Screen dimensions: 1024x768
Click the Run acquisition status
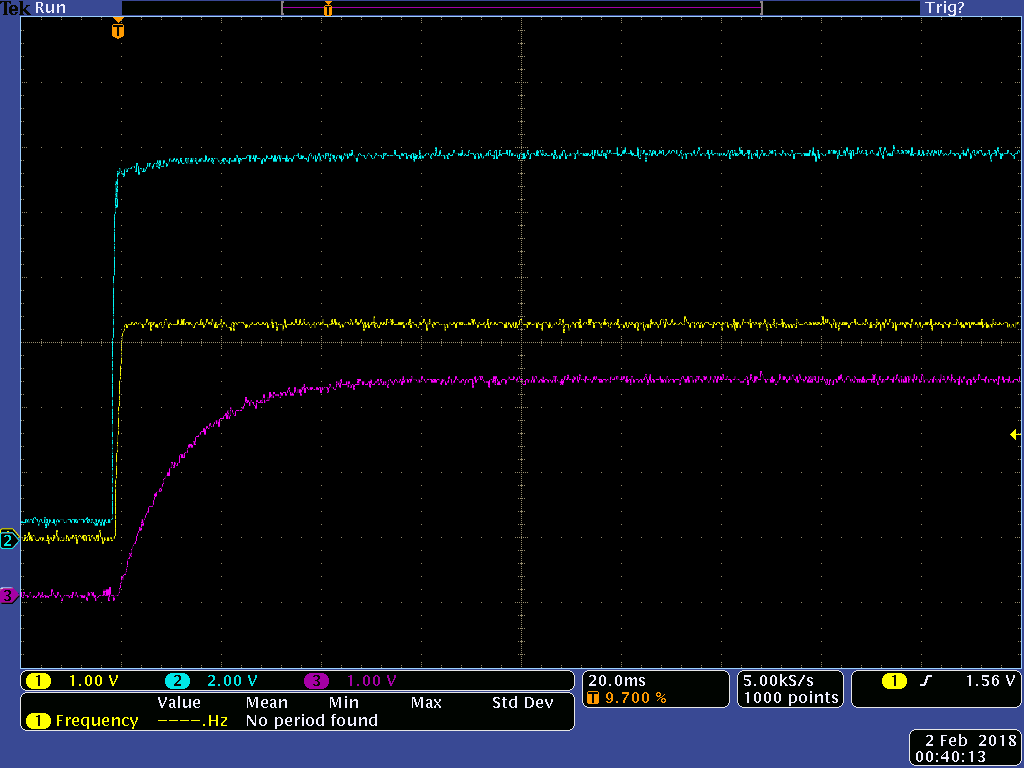(50, 8)
